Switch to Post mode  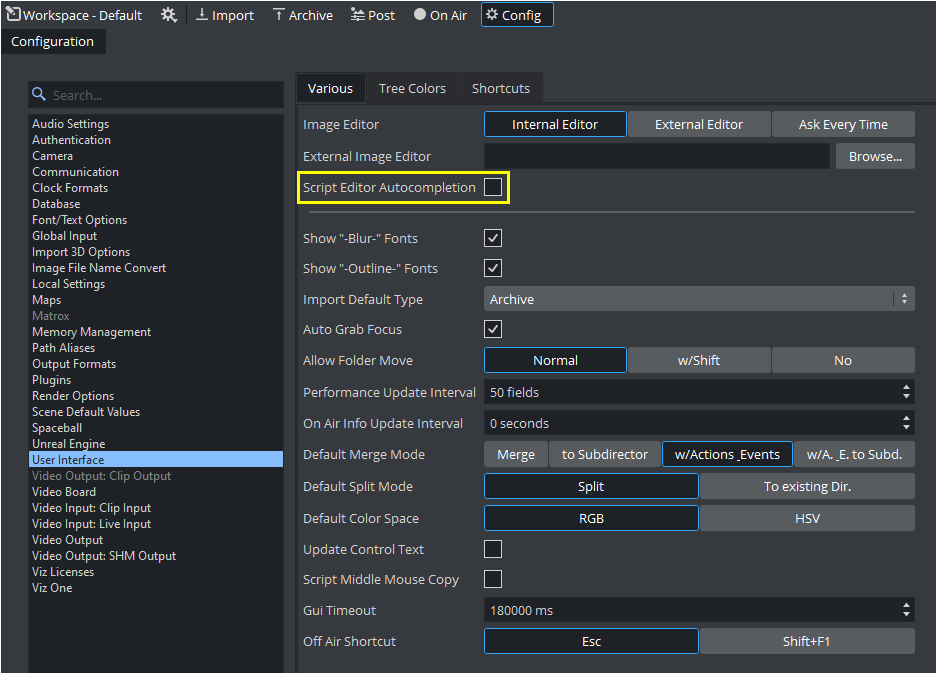click(x=372, y=15)
